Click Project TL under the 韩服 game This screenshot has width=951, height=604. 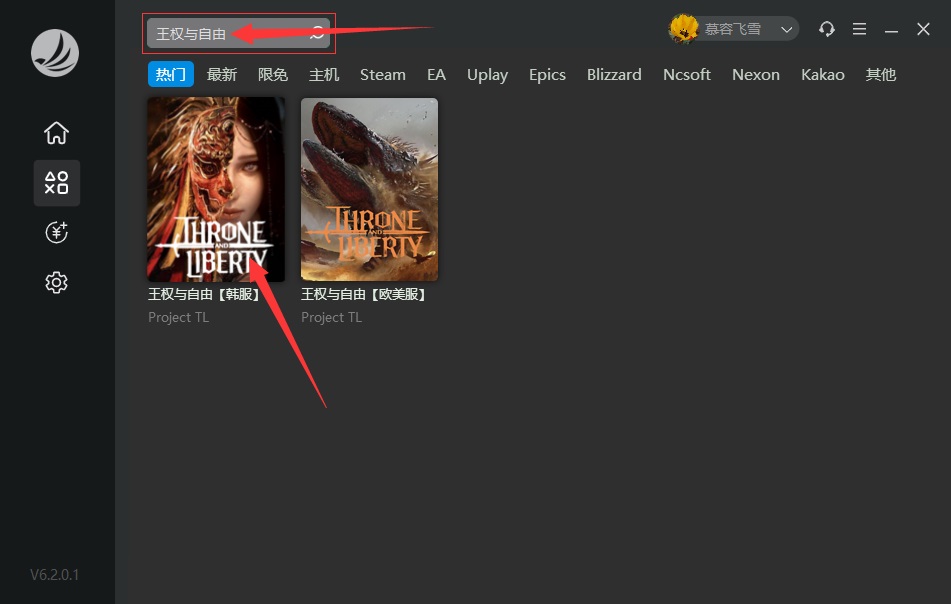[x=178, y=317]
